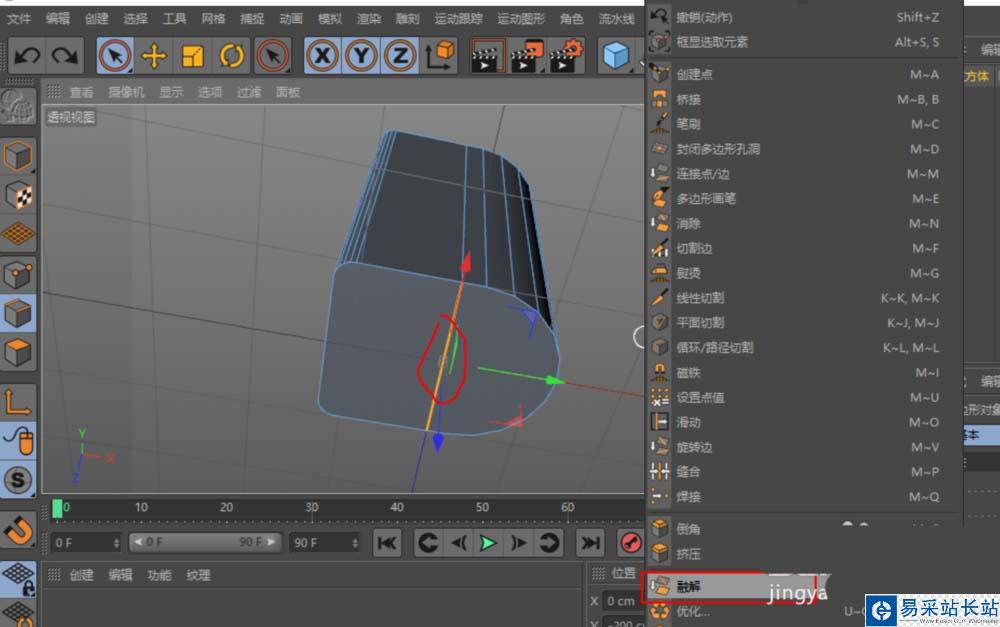1000x627 pixels.
Task: Play the animation forward
Action: pos(488,543)
